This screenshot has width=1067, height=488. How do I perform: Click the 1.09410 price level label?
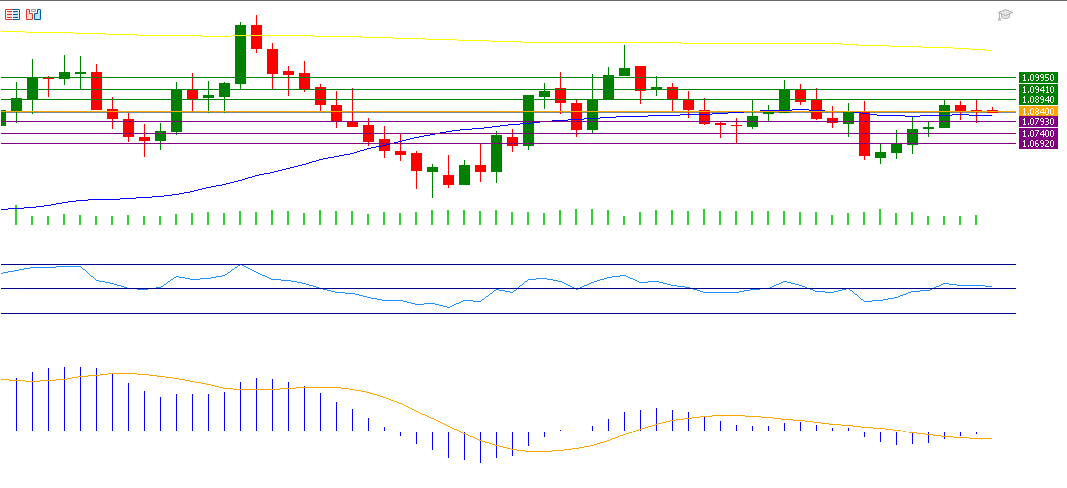pyautogui.click(x=1037, y=89)
